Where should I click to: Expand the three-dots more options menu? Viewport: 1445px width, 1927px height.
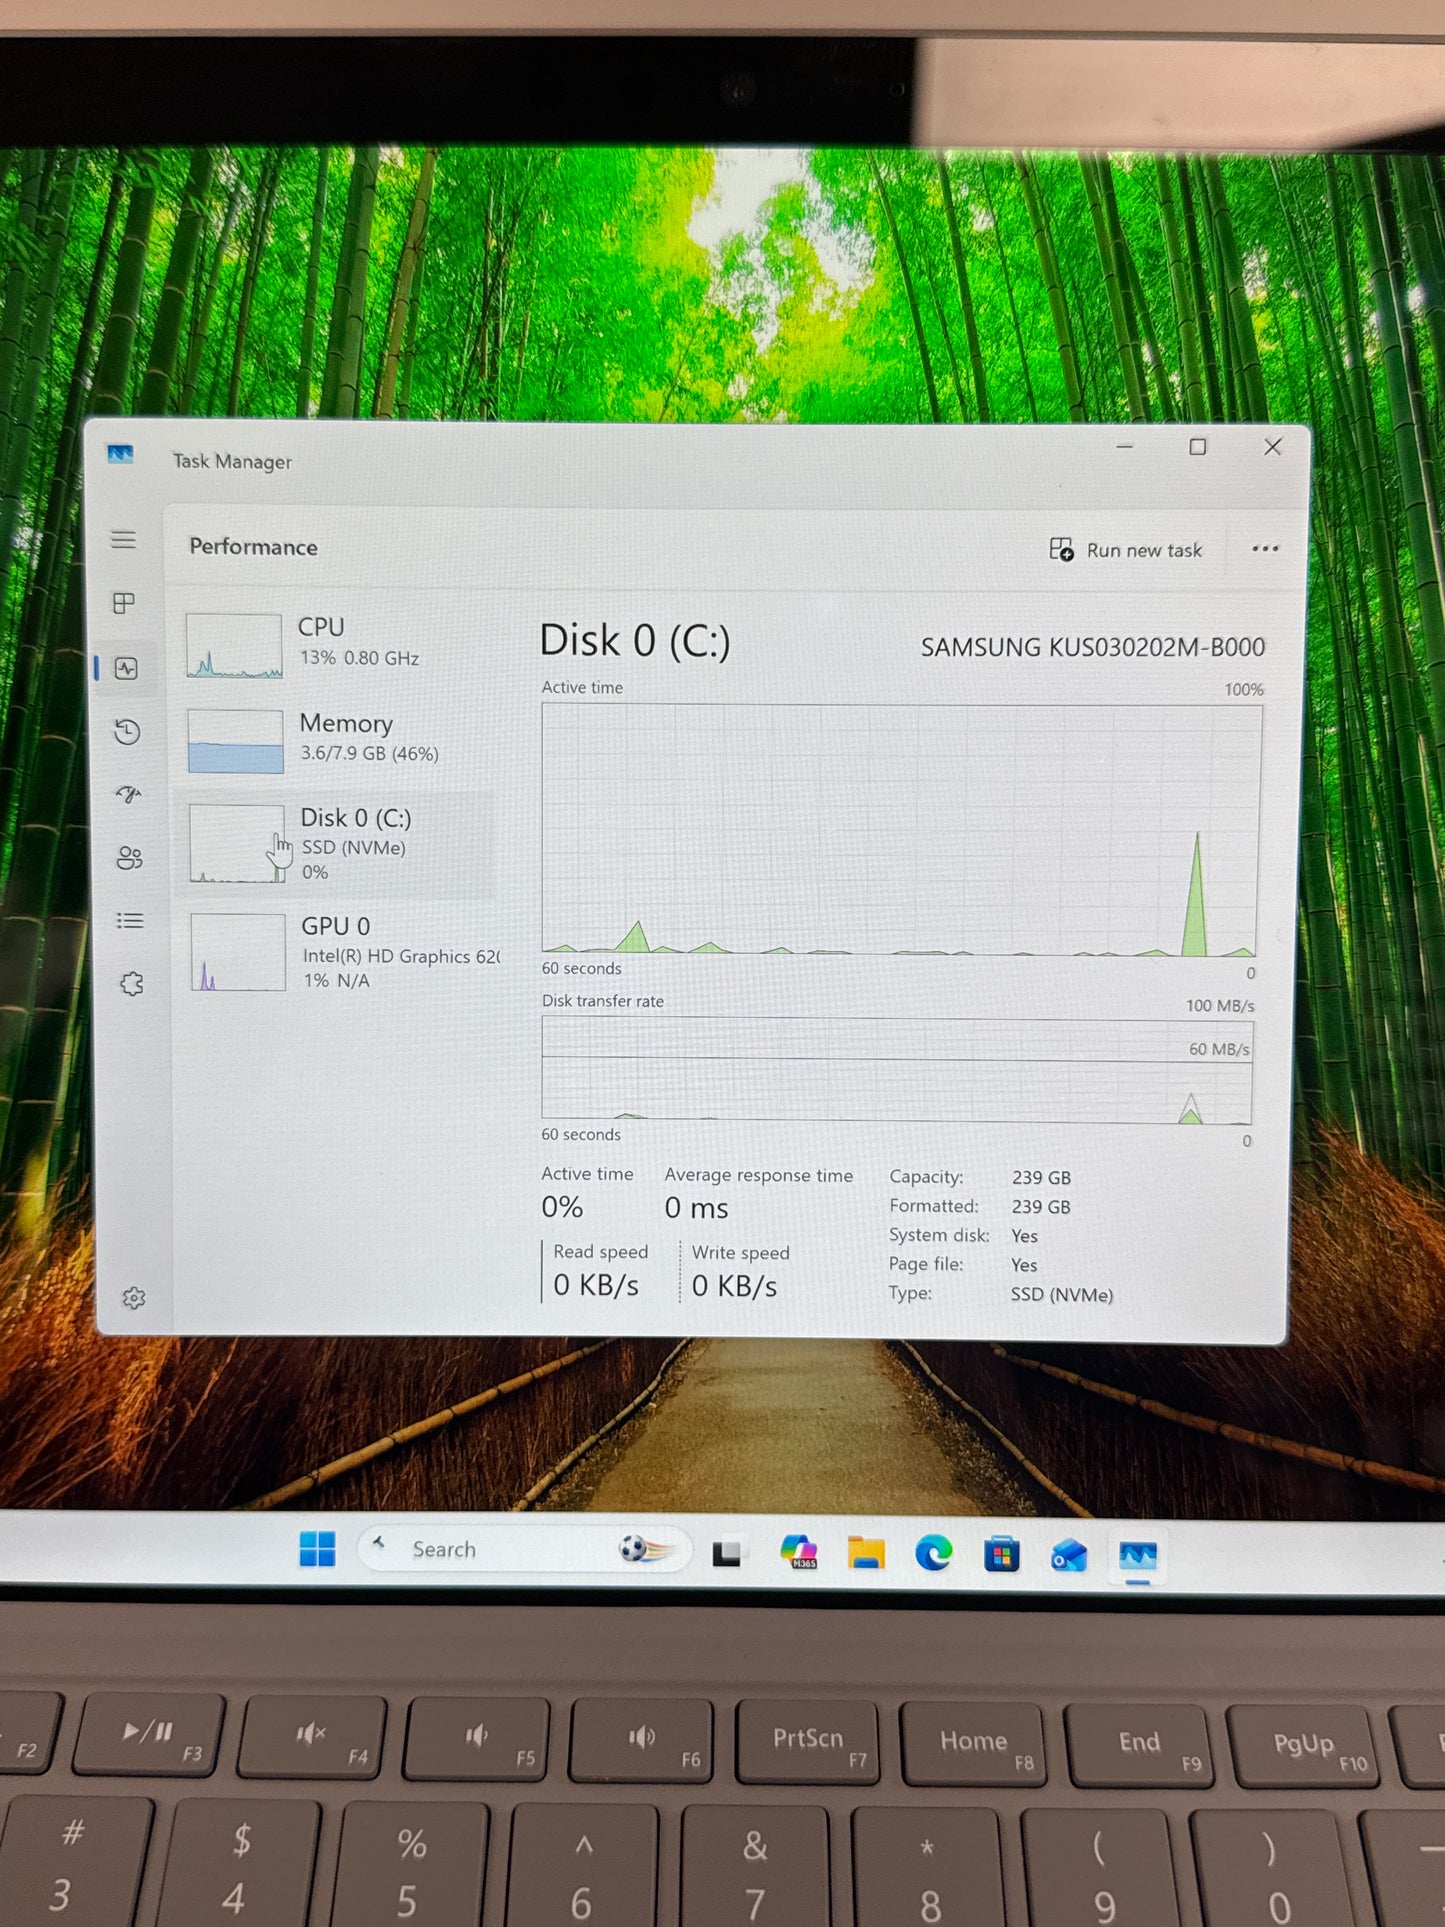pyautogui.click(x=1265, y=549)
